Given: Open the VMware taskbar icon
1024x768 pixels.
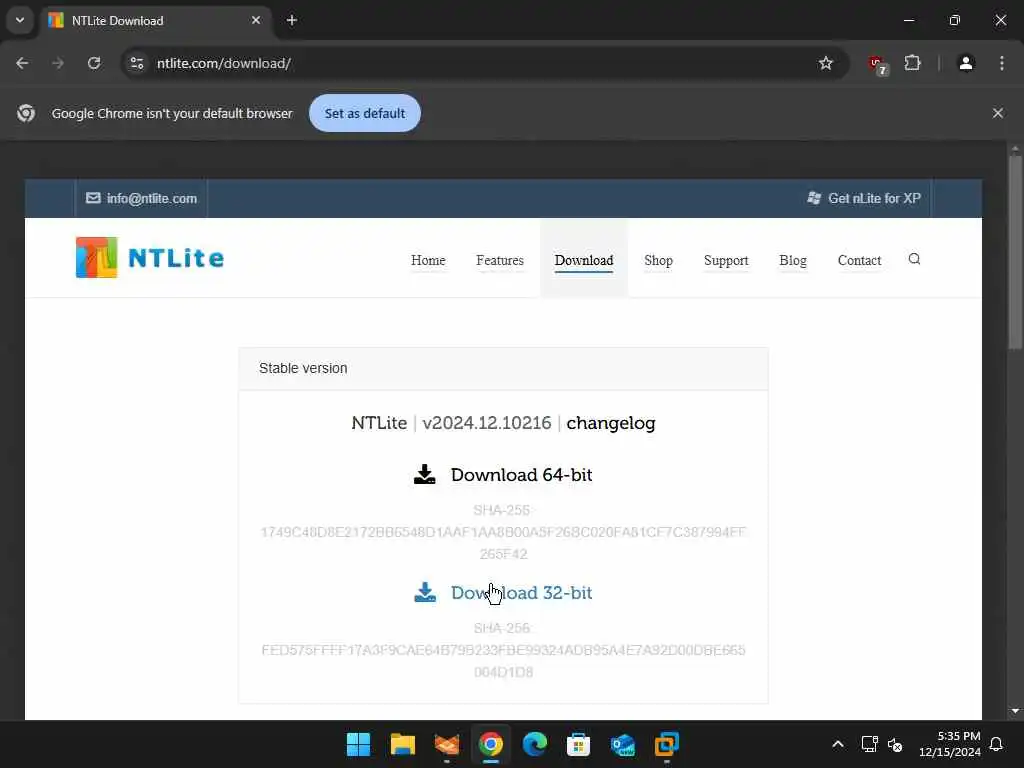Looking at the screenshot, I should [x=667, y=744].
